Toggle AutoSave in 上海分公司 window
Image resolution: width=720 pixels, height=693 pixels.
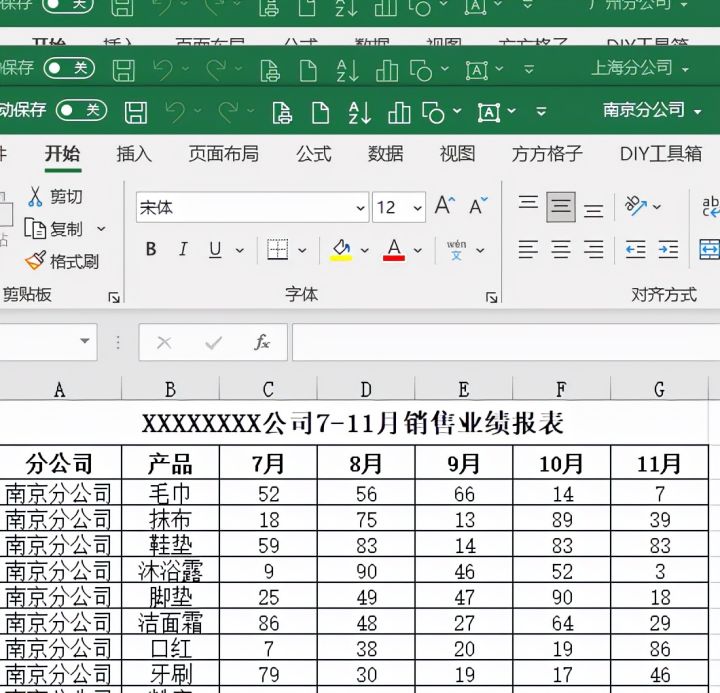point(69,68)
